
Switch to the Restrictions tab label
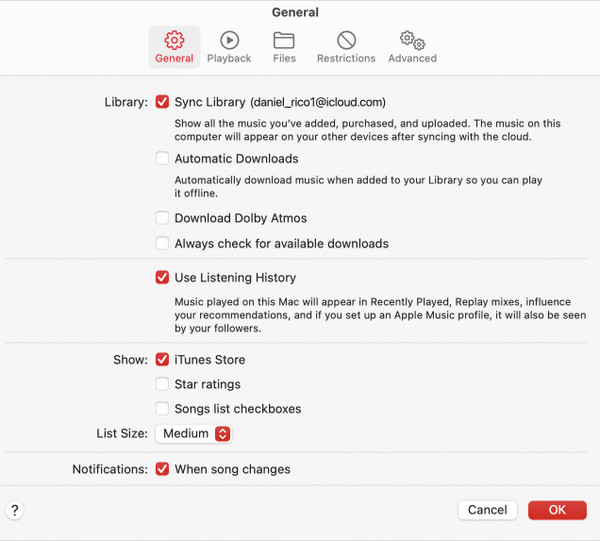(346, 58)
